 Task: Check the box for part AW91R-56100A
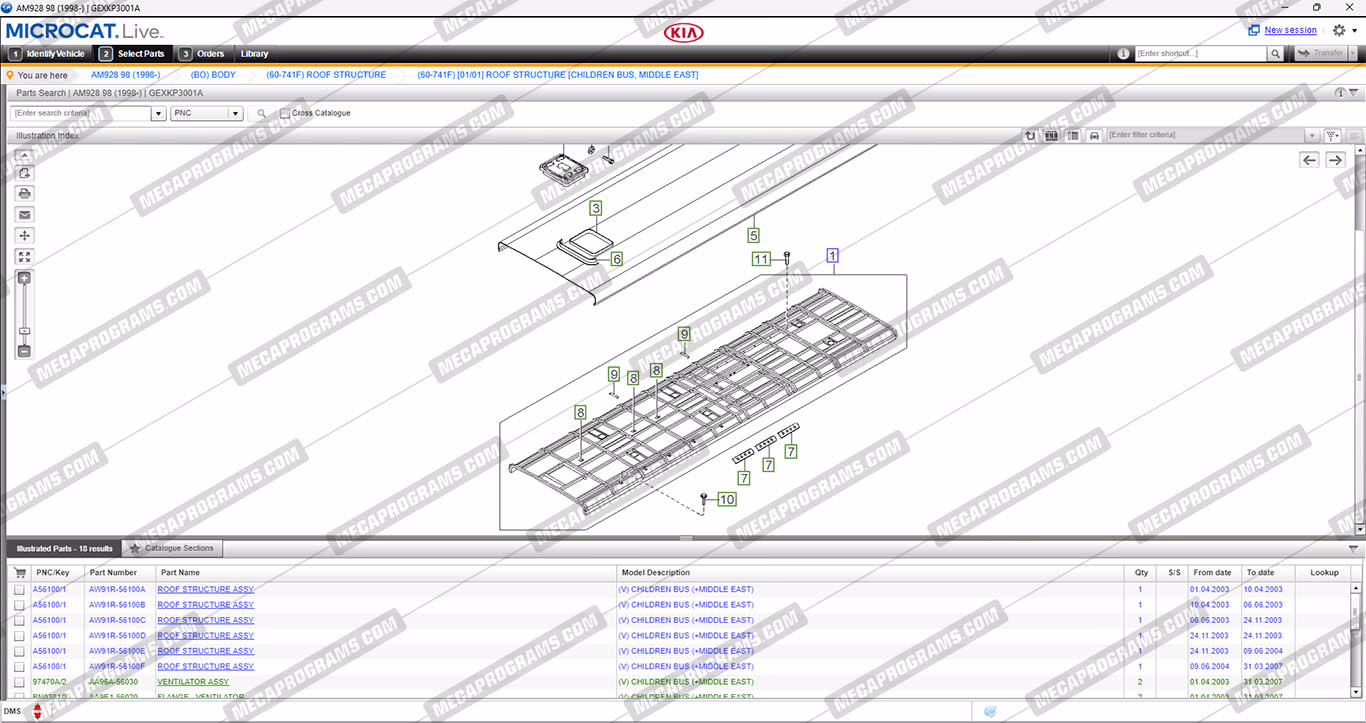[x=20, y=590]
